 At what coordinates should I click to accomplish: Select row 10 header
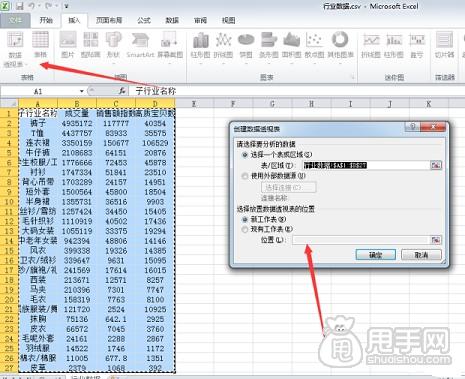9,202
